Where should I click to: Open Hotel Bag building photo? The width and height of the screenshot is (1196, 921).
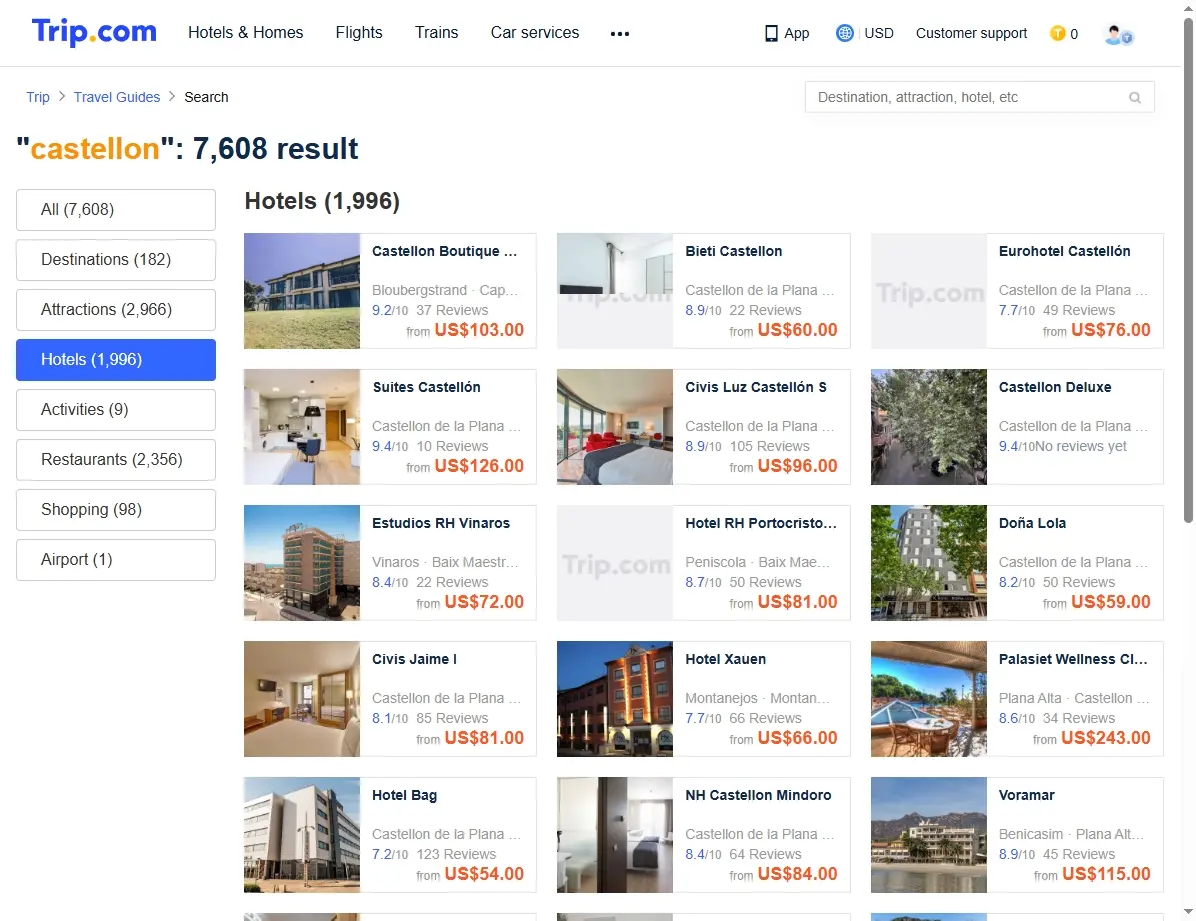(301, 835)
